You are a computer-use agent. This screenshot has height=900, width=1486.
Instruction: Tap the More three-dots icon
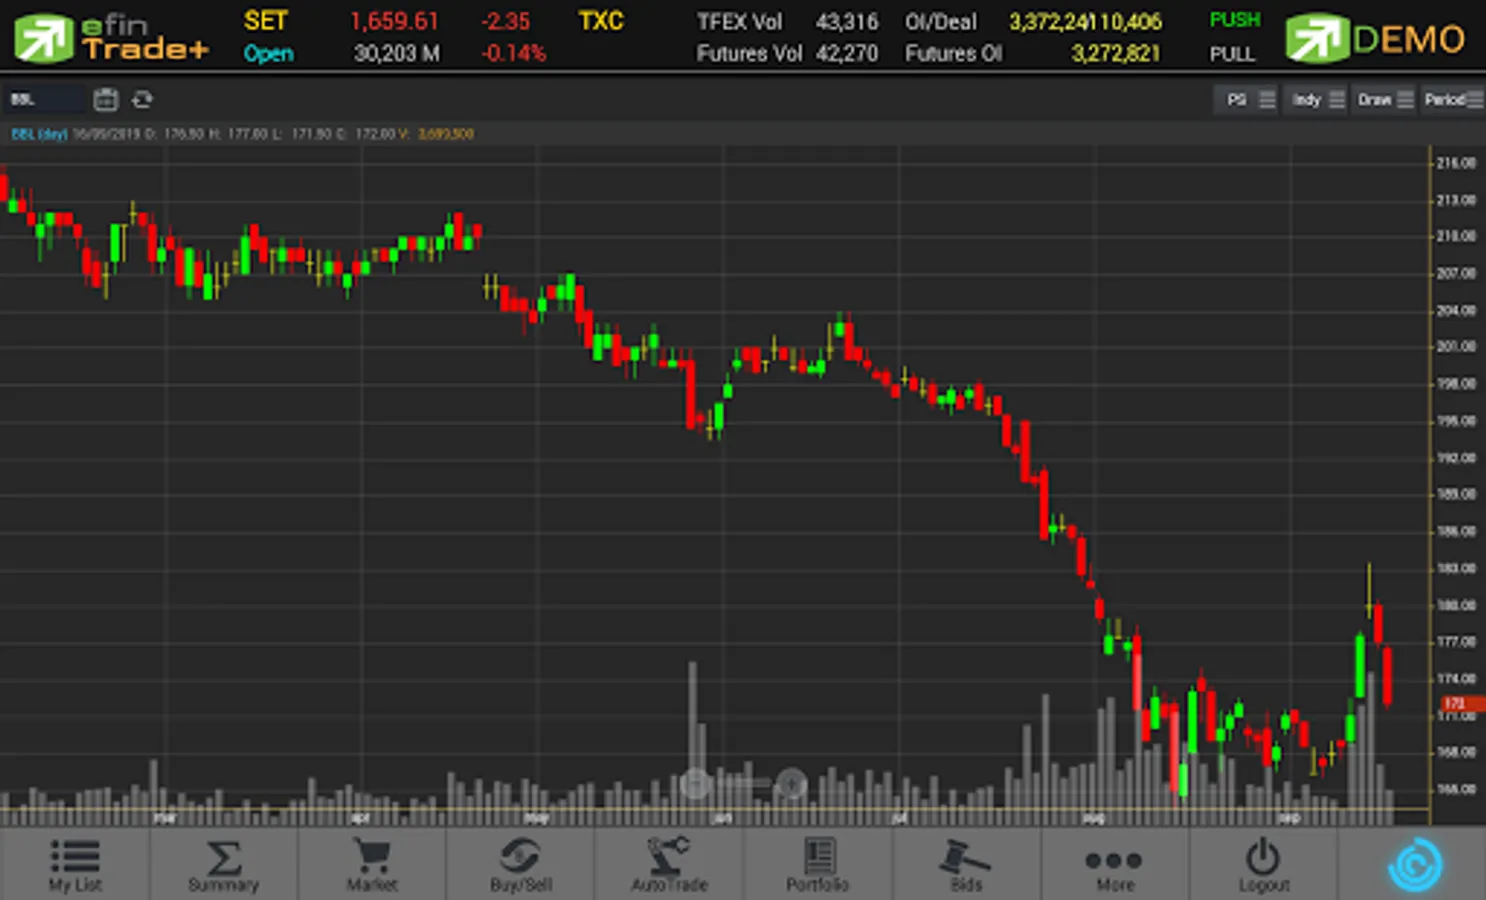1115,863
